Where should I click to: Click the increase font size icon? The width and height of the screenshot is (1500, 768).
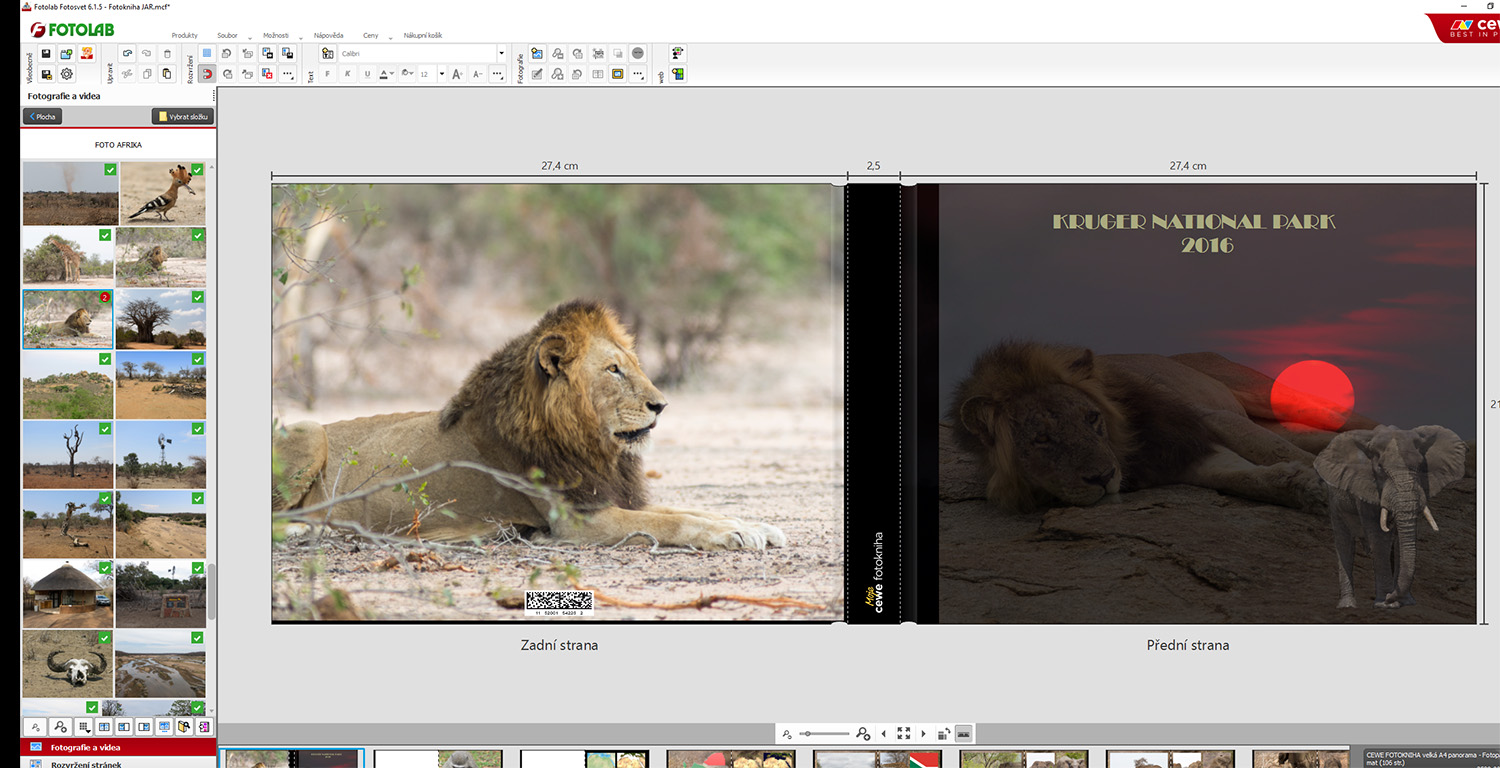(457, 74)
